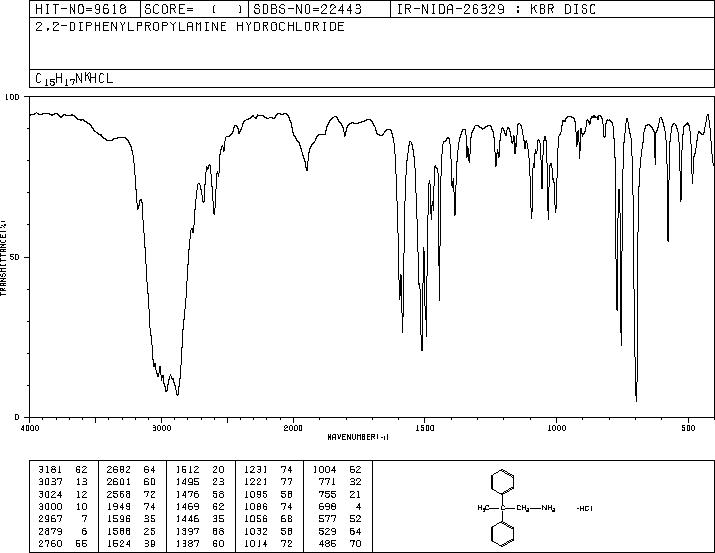Click the molecular structure diagram thumbnail
The image size is (715, 553).
(x=534, y=507)
